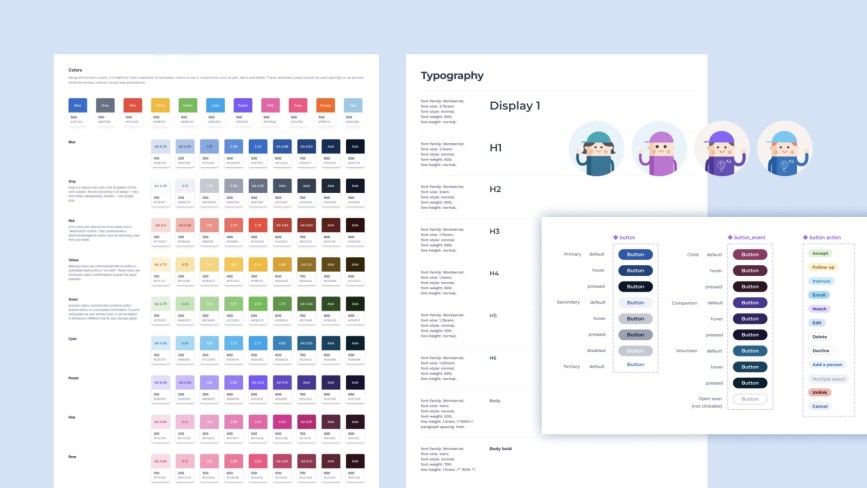Pick the primary Gray swatch in top row
This screenshot has width=867, height=488.
(x=105, y=104)
